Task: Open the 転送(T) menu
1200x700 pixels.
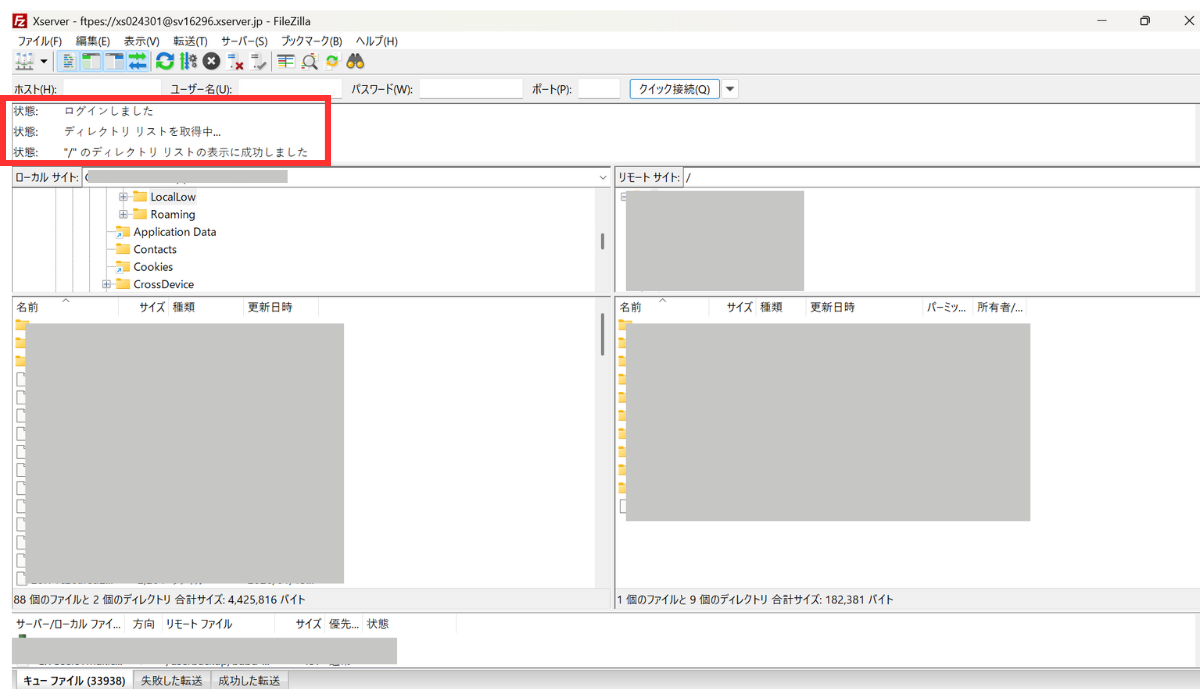Action: (x=190, y=41)
